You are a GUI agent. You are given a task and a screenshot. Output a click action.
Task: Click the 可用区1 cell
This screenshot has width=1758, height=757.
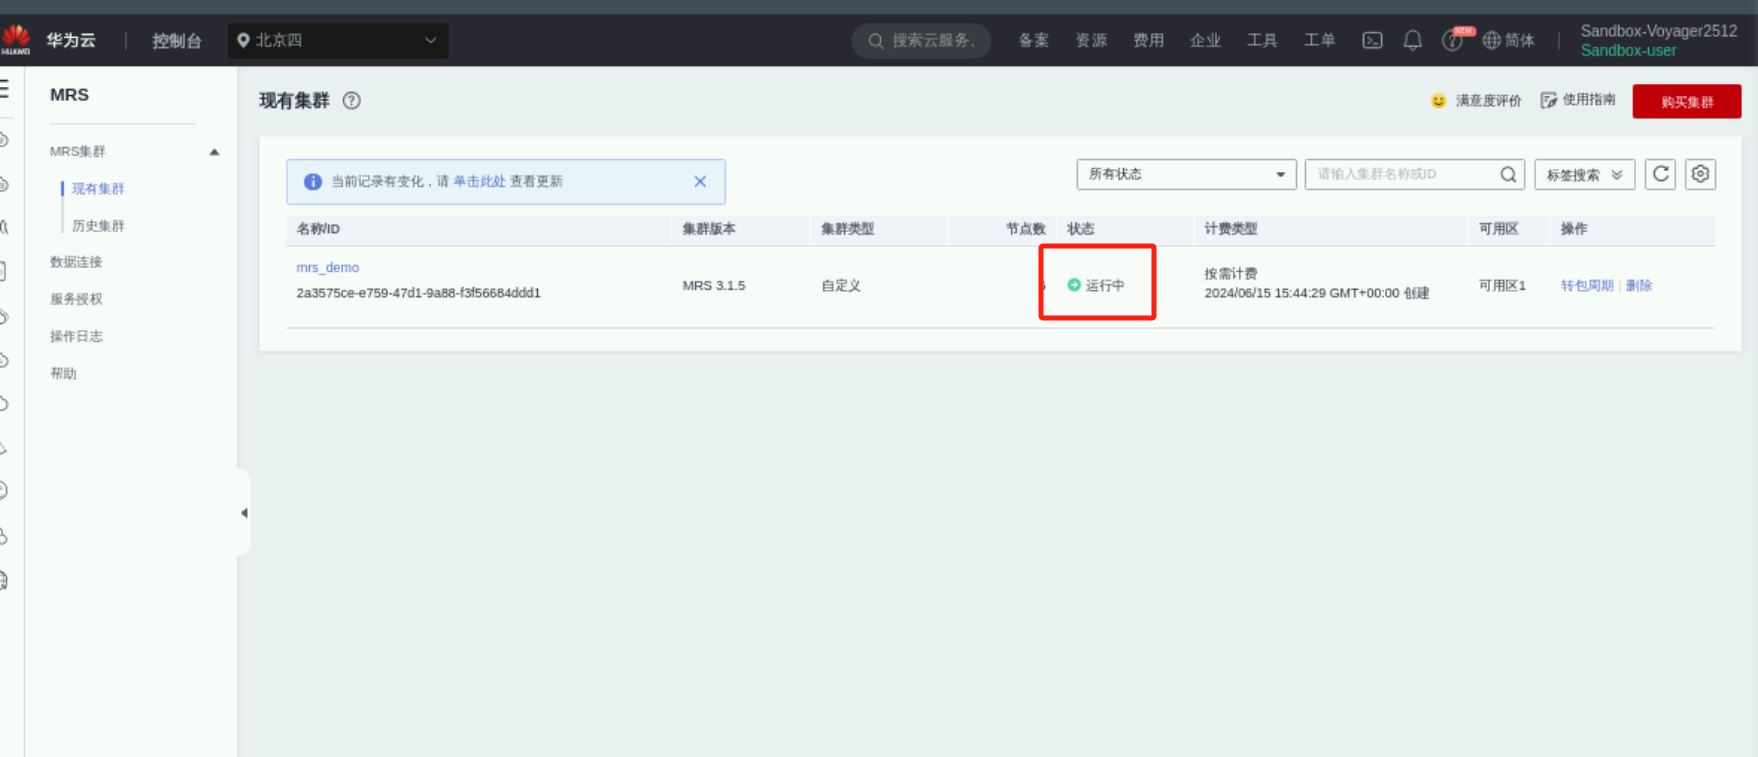[x=1502, y=286]
